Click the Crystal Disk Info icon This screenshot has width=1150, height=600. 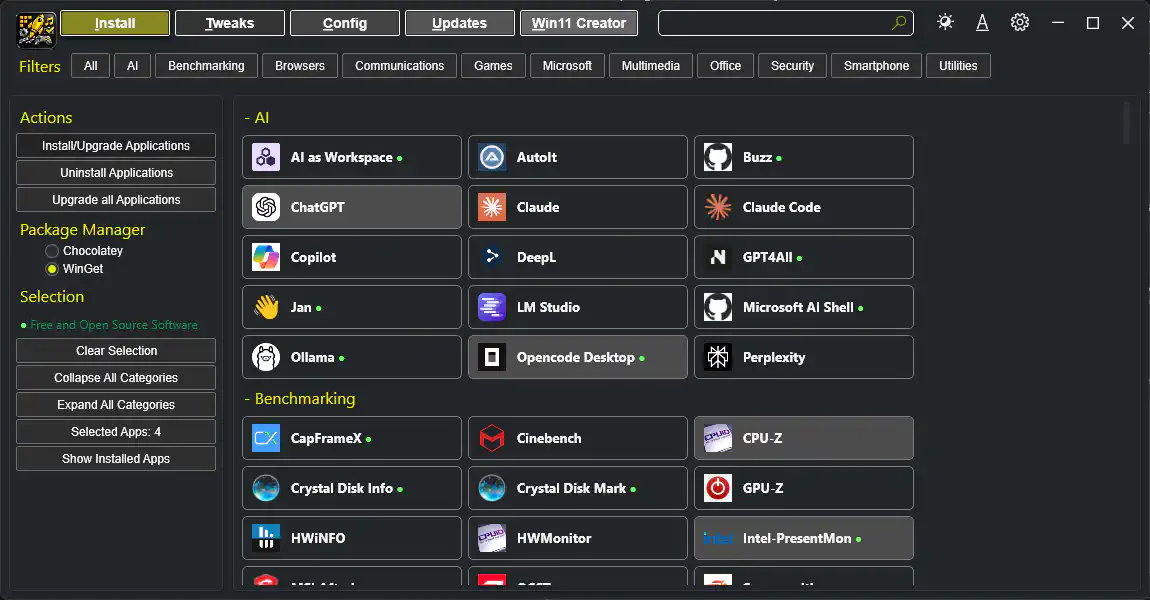(265, 488)
